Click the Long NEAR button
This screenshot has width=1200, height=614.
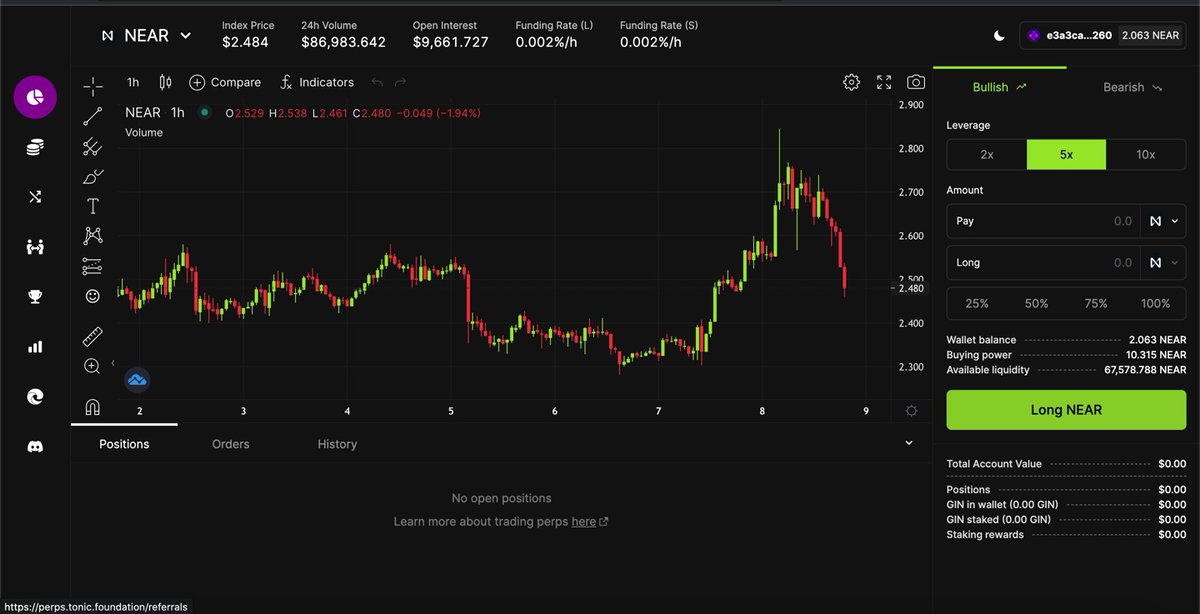(1066, 410)
